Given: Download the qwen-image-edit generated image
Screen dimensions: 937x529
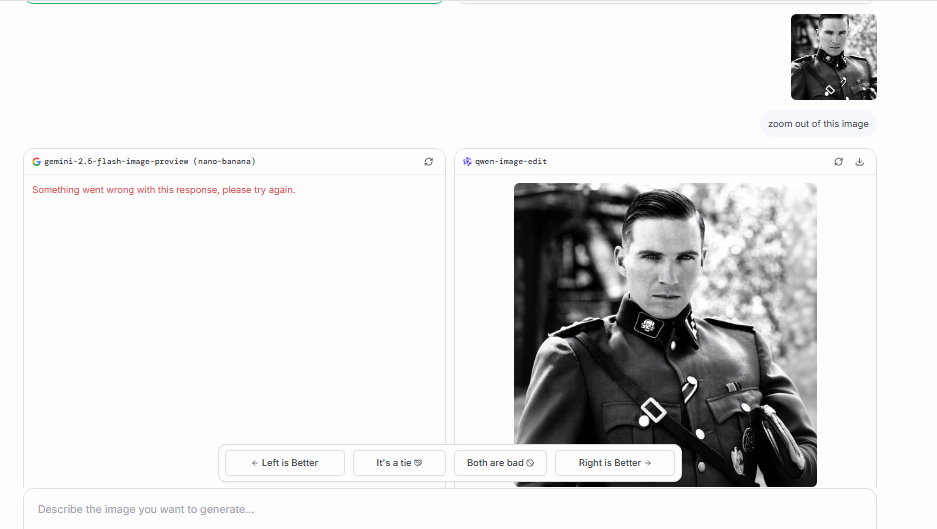Looking at the screenshot, I should pos(859,161).
